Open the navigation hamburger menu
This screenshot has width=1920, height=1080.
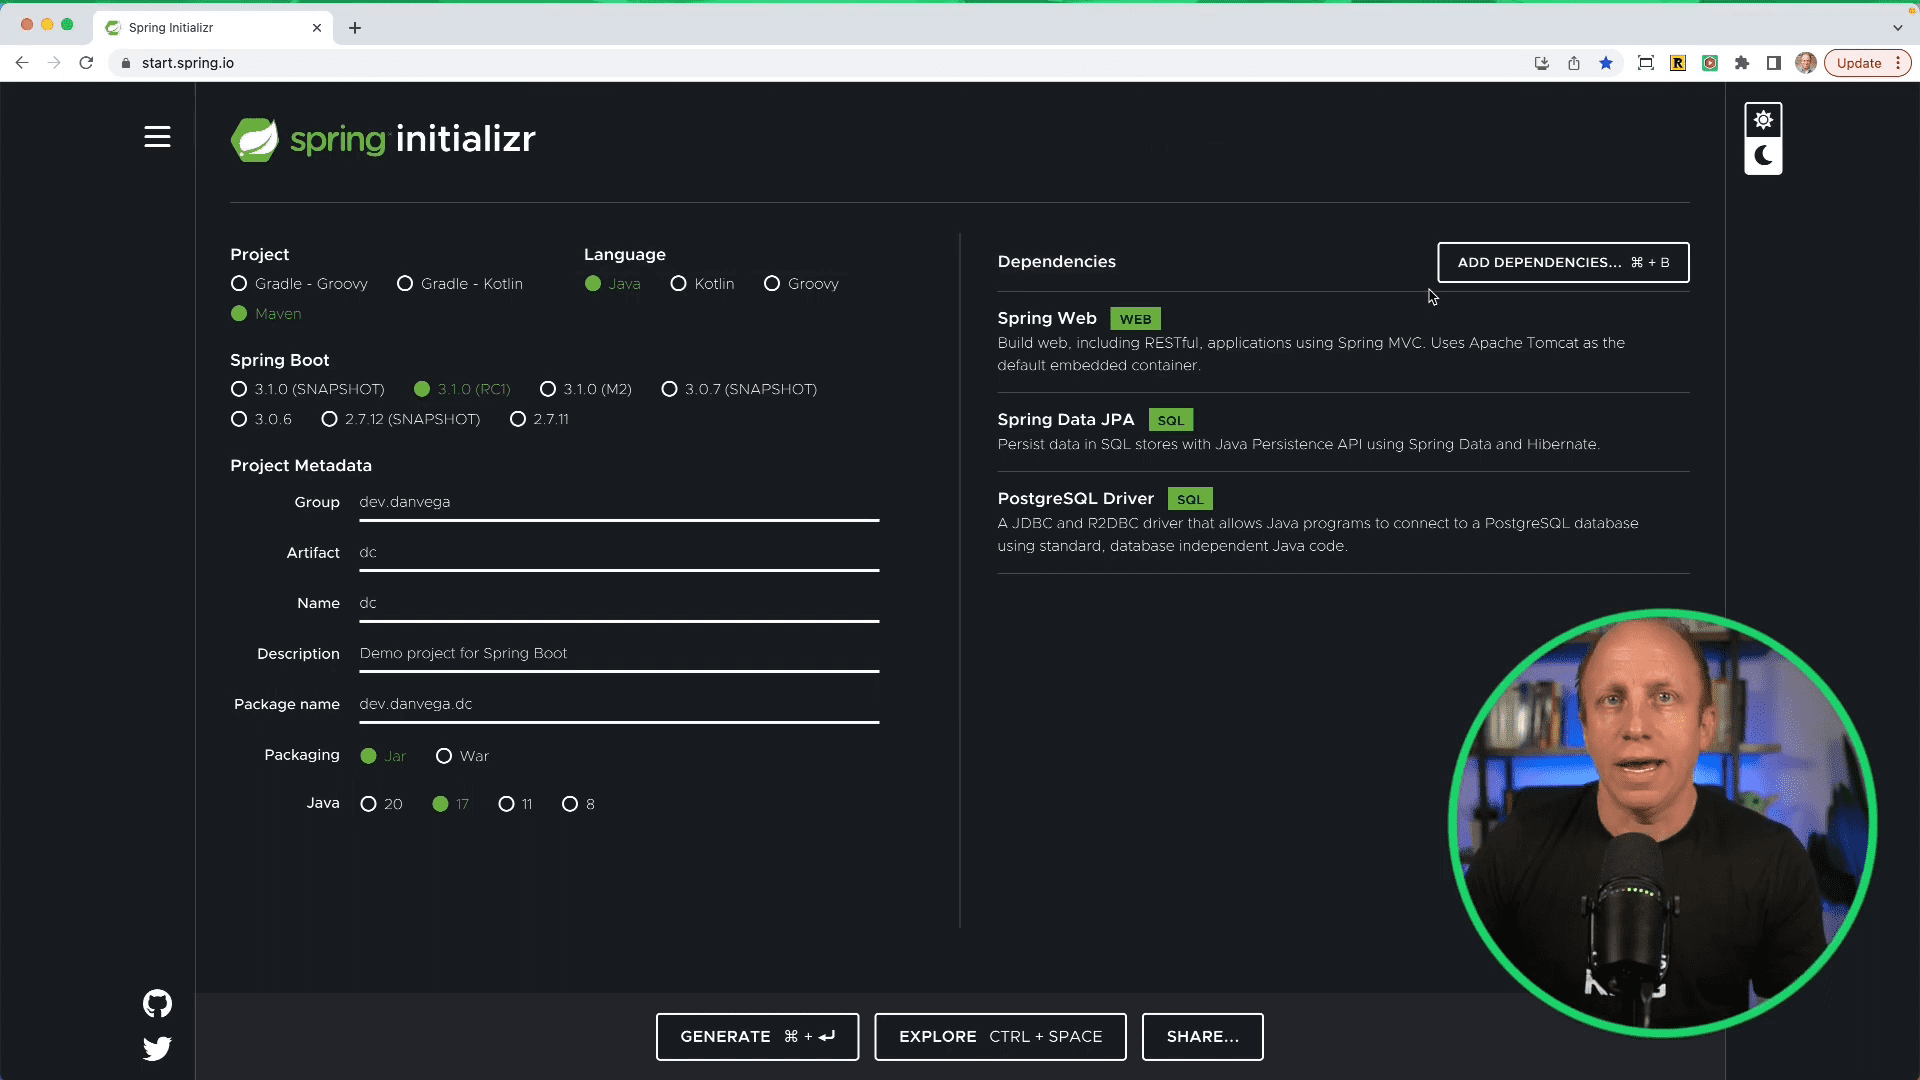pos(157,137)
